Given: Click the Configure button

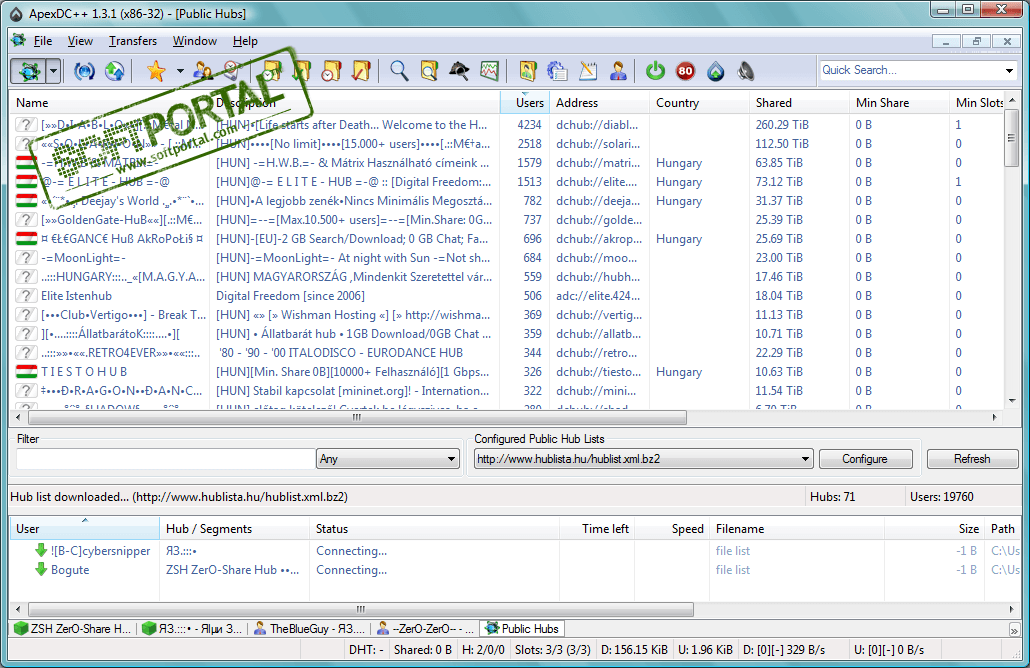Looking at the screenshot, I should [865, 459].
